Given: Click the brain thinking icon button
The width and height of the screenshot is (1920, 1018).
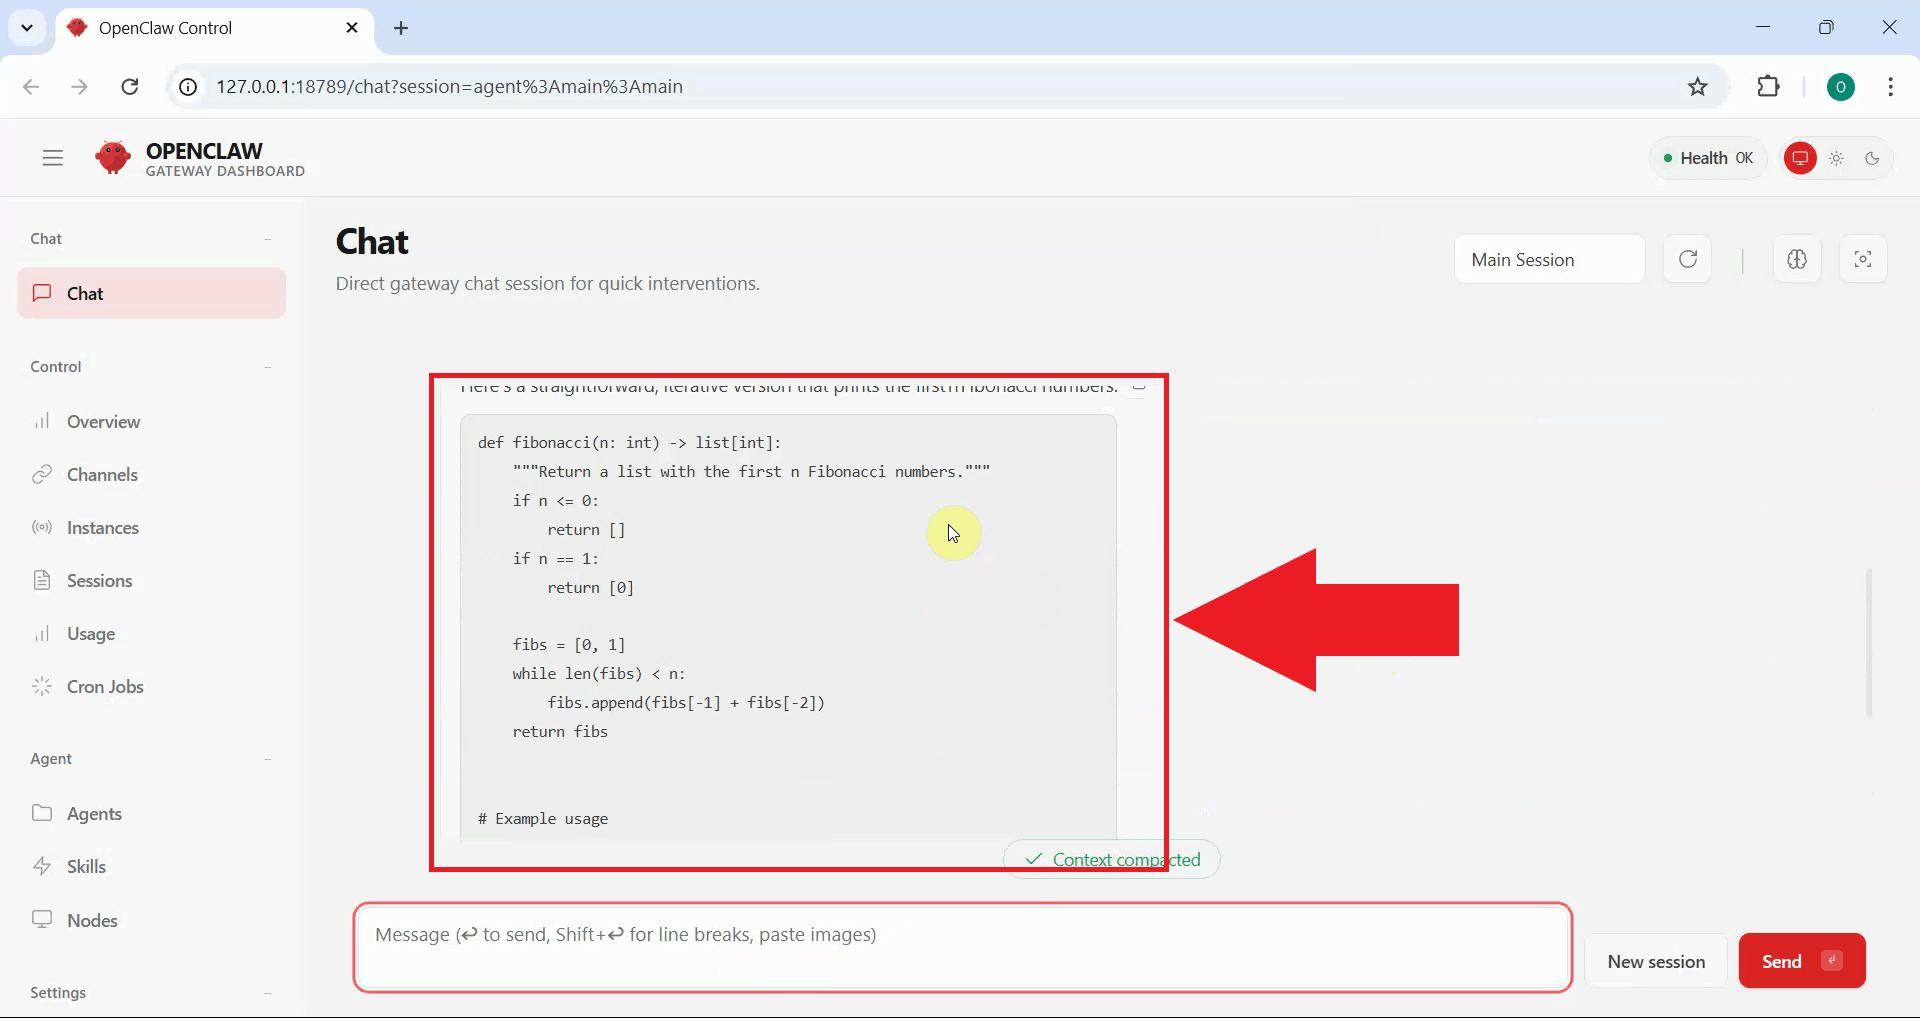Looking at the screenshot, I should (x=1797, y=260).
